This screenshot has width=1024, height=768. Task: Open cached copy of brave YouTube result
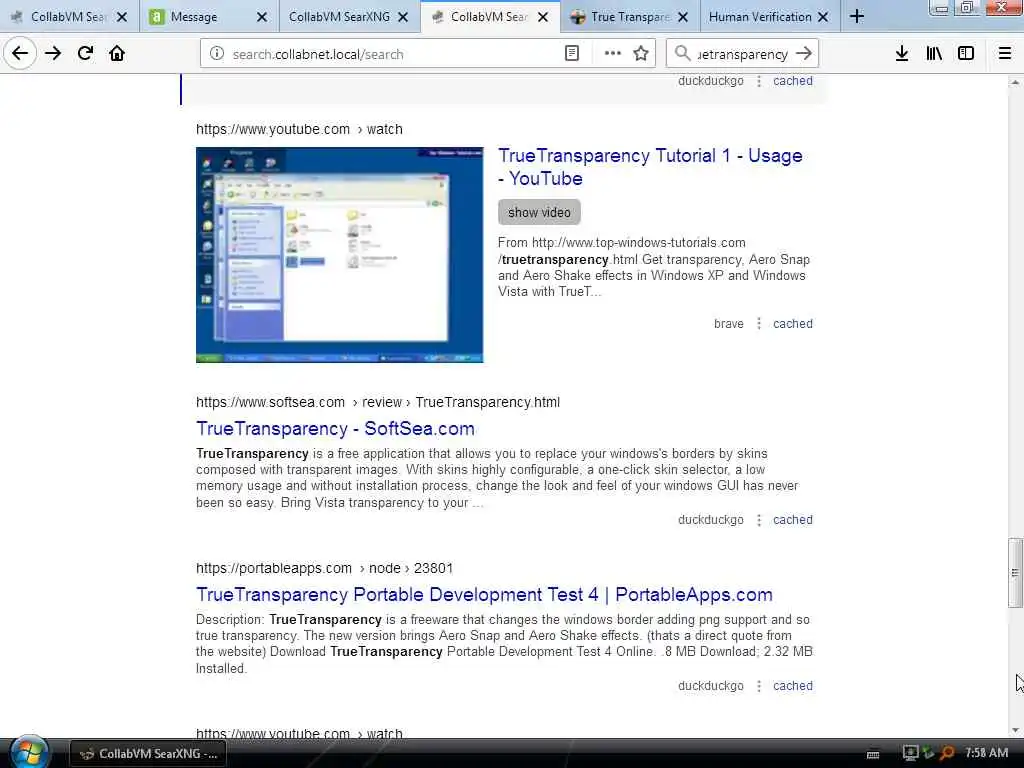pyautogui.click(x=793, y=323)
